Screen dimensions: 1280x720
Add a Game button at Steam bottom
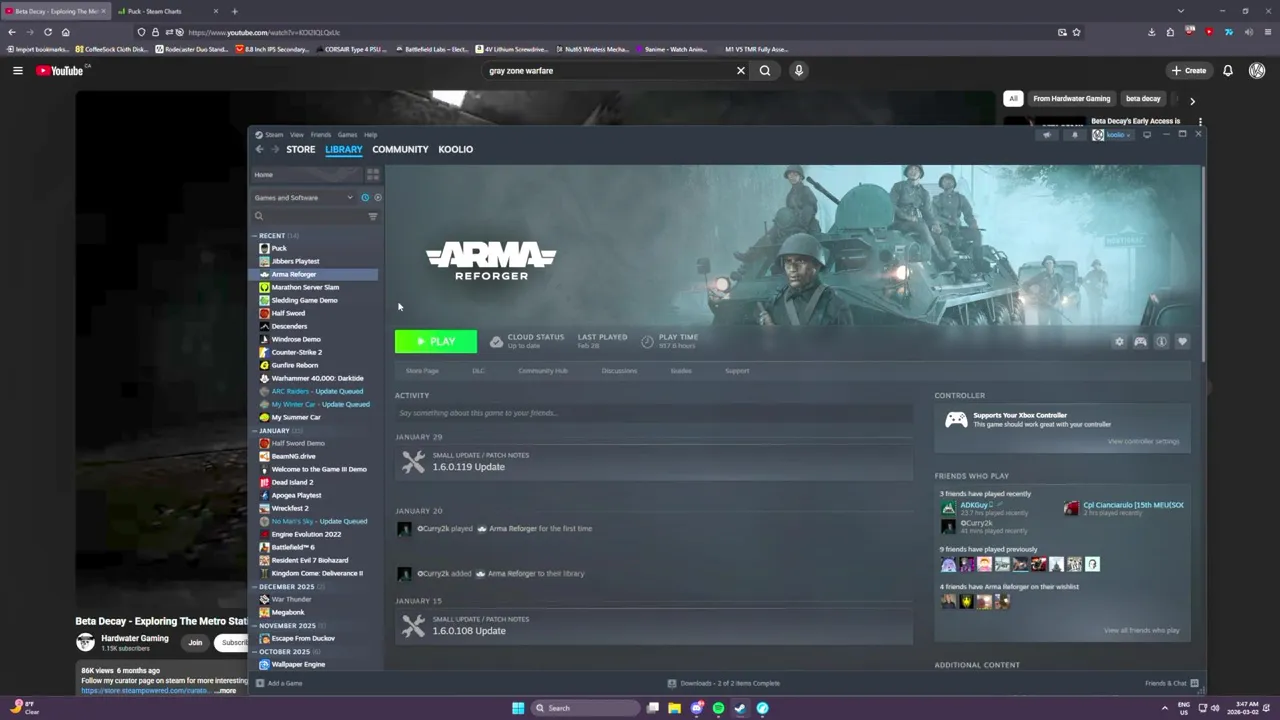pyautogui.click(x=280, y=683)
